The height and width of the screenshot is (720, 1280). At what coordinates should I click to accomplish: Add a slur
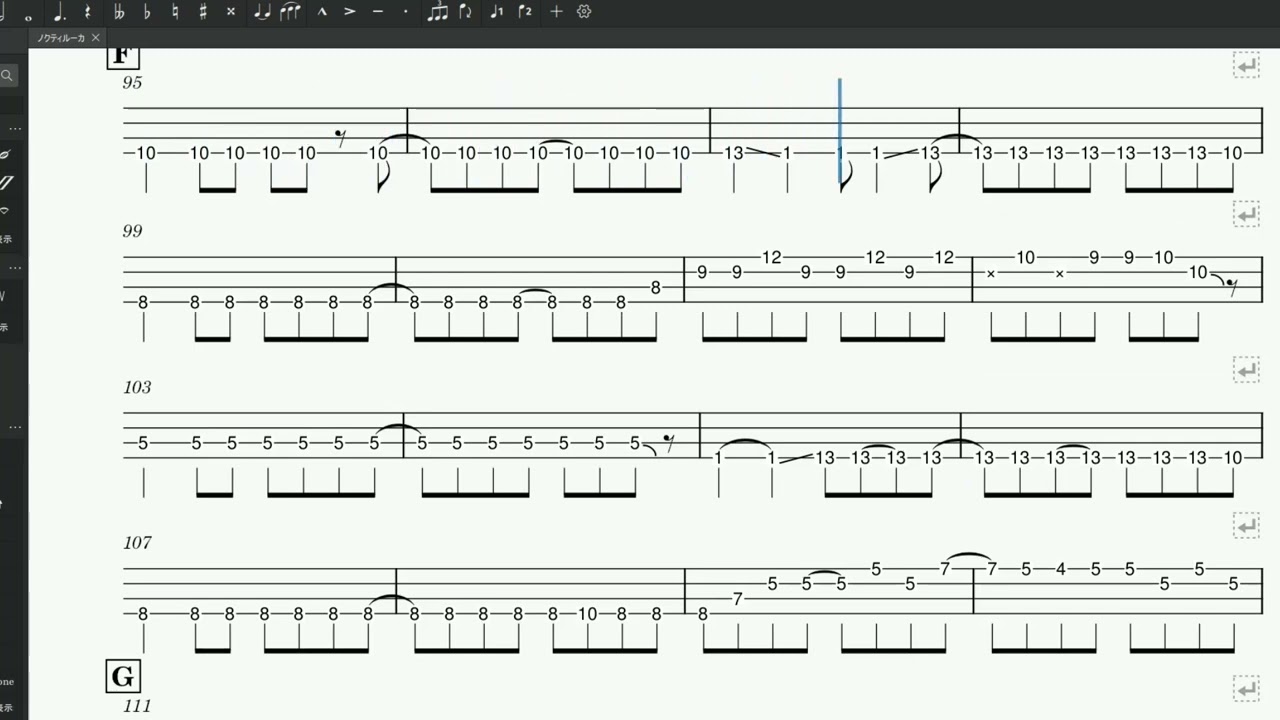click(x=290, y=12)
